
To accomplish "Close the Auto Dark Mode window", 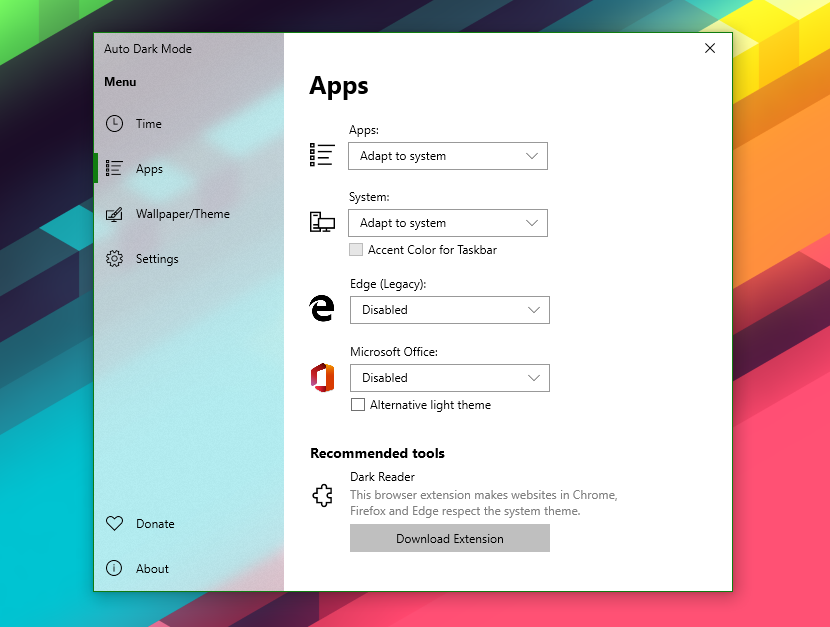I will pyautogui.click(x=710, y=48).
